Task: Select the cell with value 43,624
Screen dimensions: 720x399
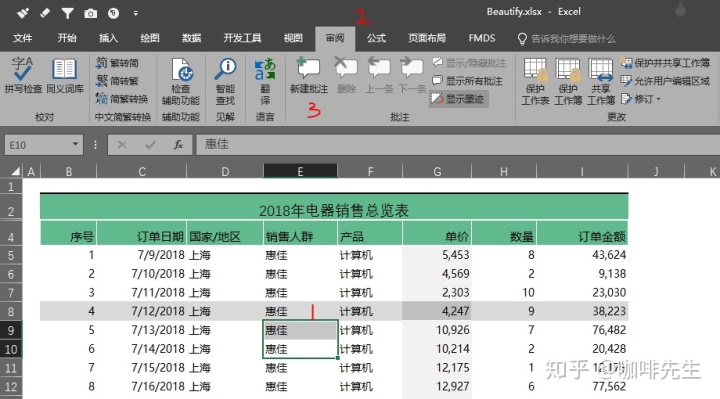Action: (x=582, y=254)
